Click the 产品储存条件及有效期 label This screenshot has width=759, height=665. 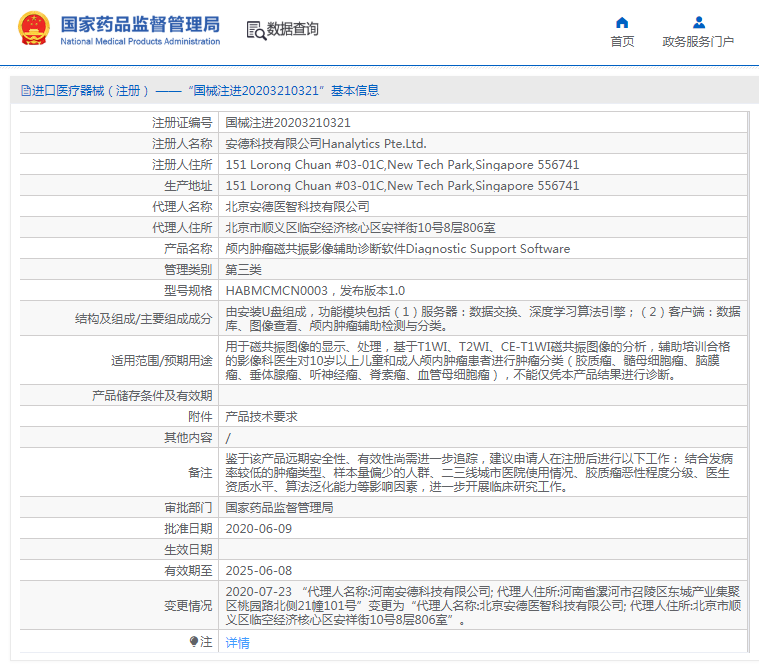152,395
